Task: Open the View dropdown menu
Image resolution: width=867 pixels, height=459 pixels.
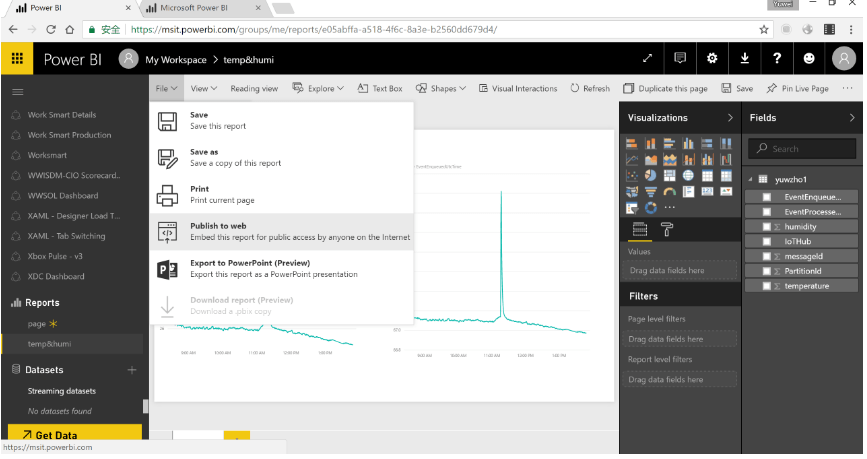Action: click(203, 88)
